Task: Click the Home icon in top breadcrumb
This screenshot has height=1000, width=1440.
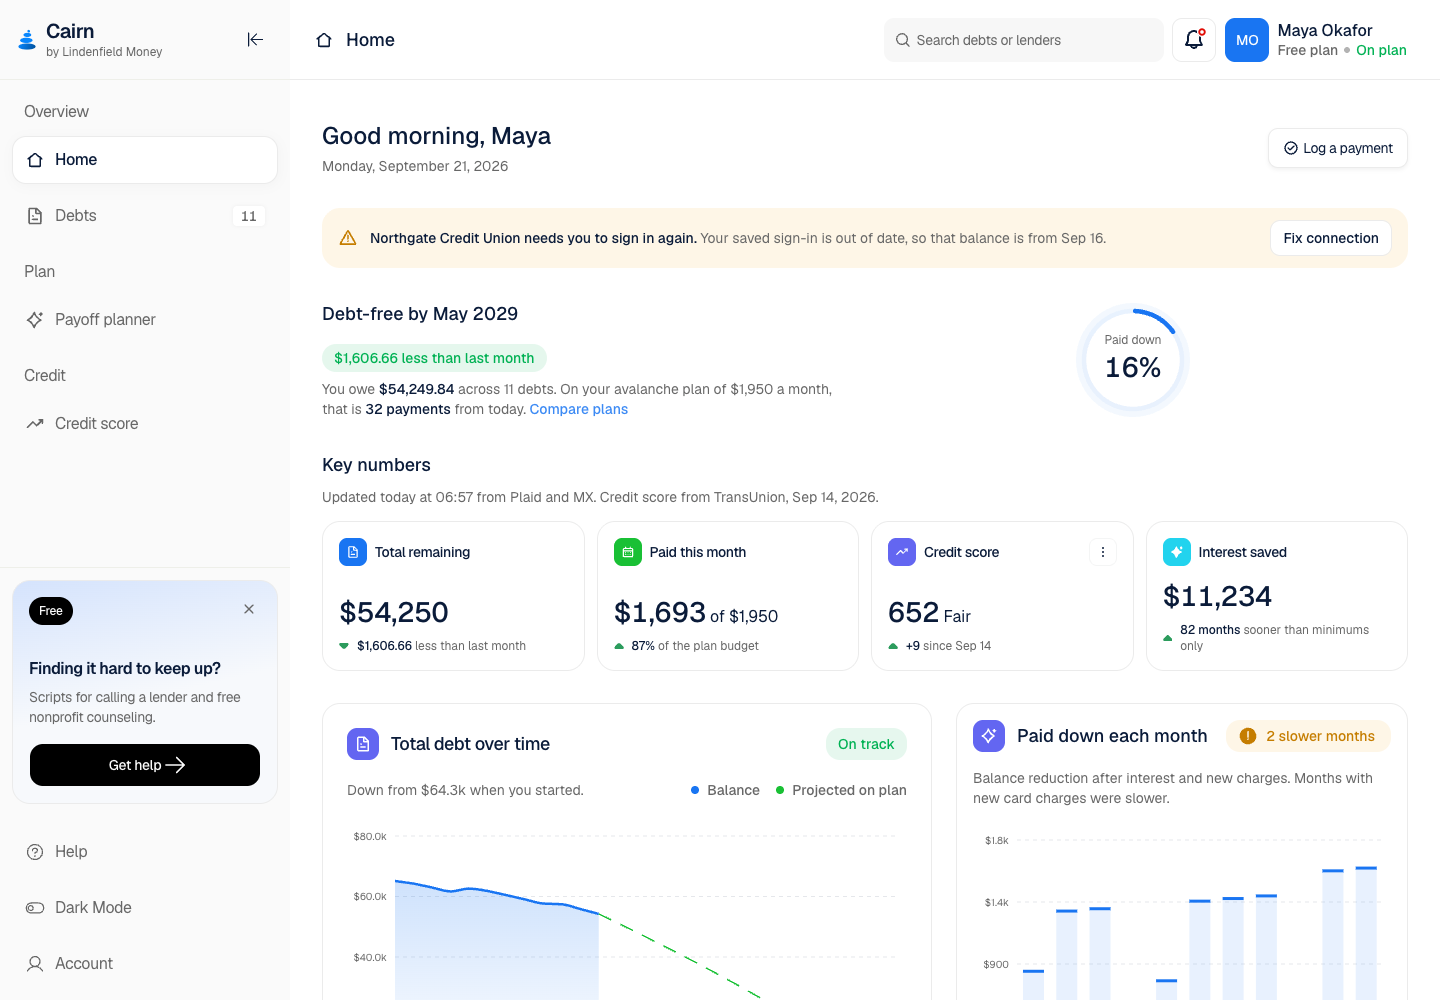Action: tap(324, 40)
